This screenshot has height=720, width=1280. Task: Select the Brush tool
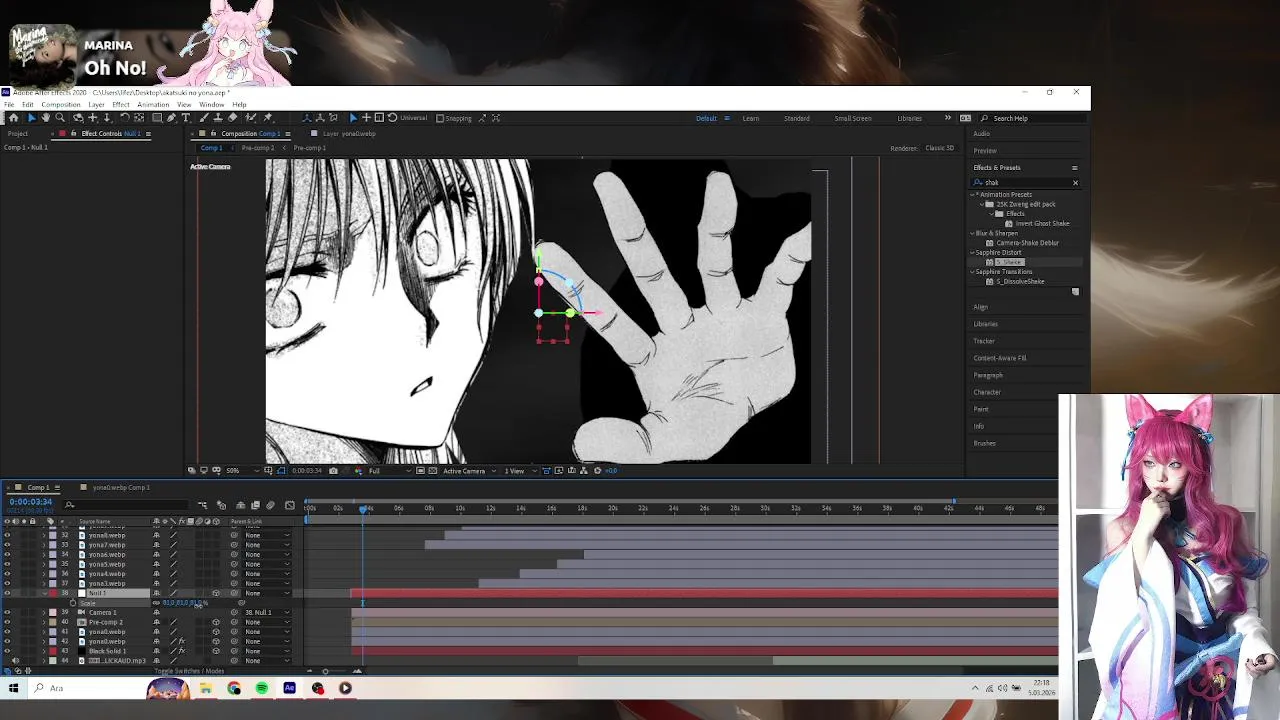[x=204, y=118]
